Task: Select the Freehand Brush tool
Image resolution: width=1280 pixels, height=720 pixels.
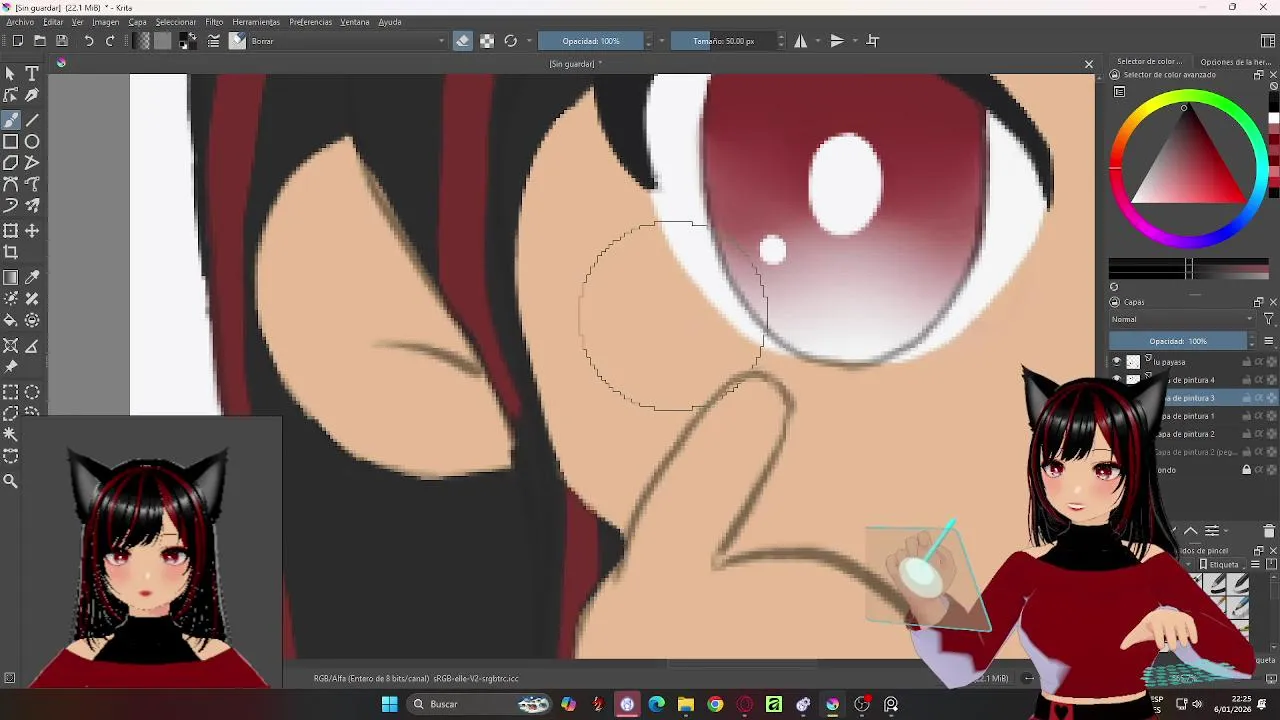Action: [11, 119]
